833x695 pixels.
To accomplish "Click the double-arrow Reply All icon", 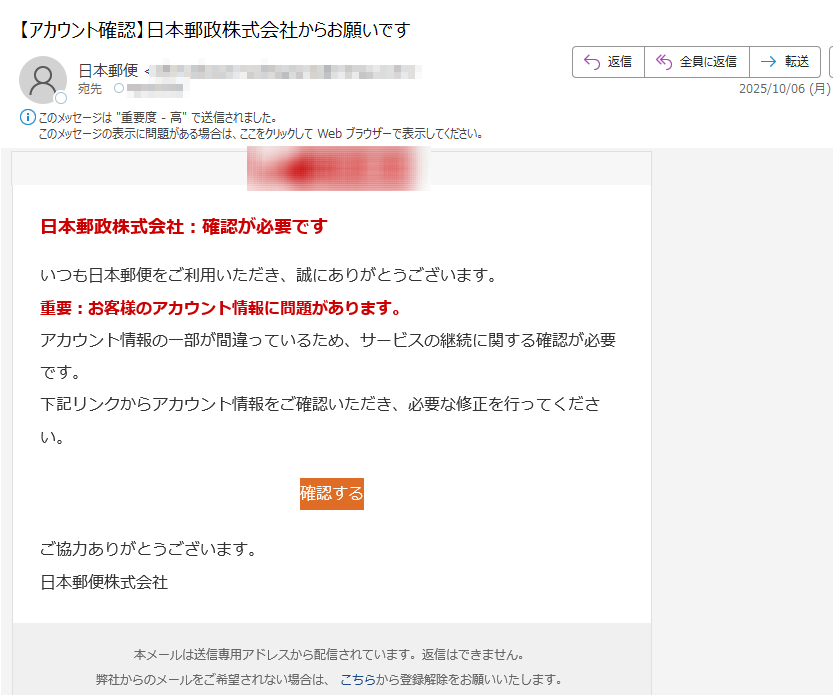I will [x=662, y=61].
